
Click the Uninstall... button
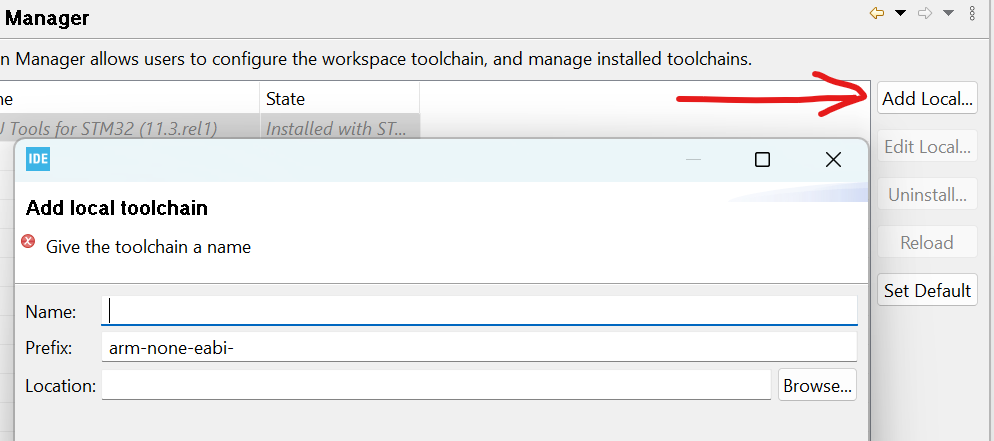[x=927, y=195]
